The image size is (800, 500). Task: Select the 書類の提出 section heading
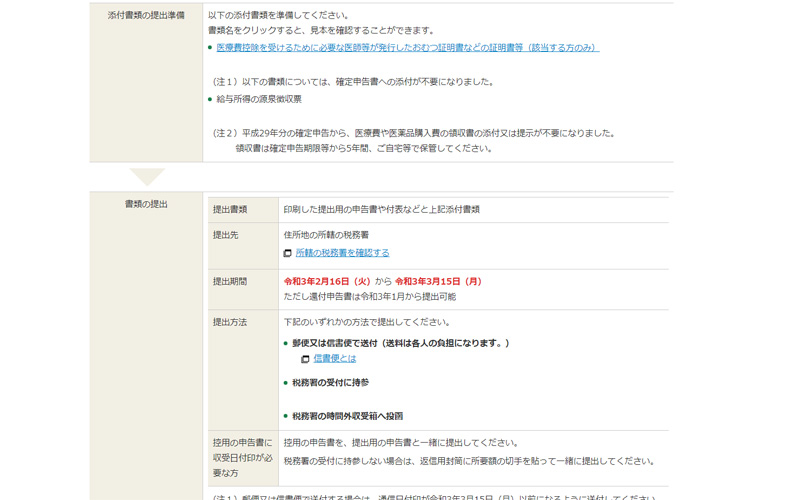[x=146, y=204]
